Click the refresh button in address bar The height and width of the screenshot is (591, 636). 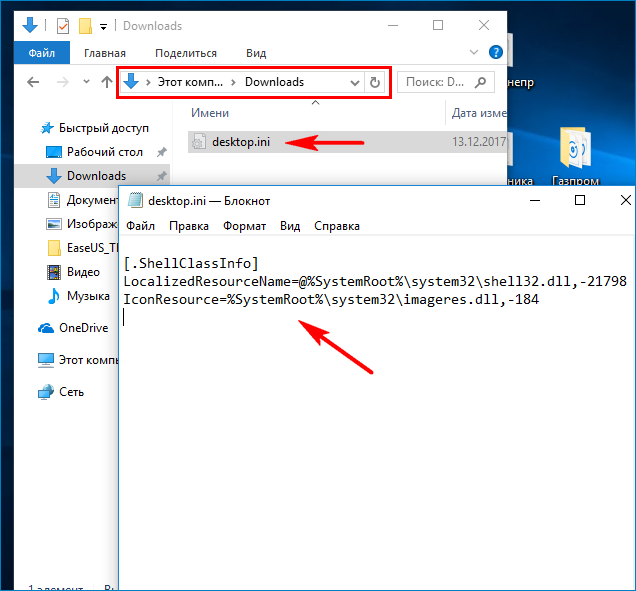375,82
